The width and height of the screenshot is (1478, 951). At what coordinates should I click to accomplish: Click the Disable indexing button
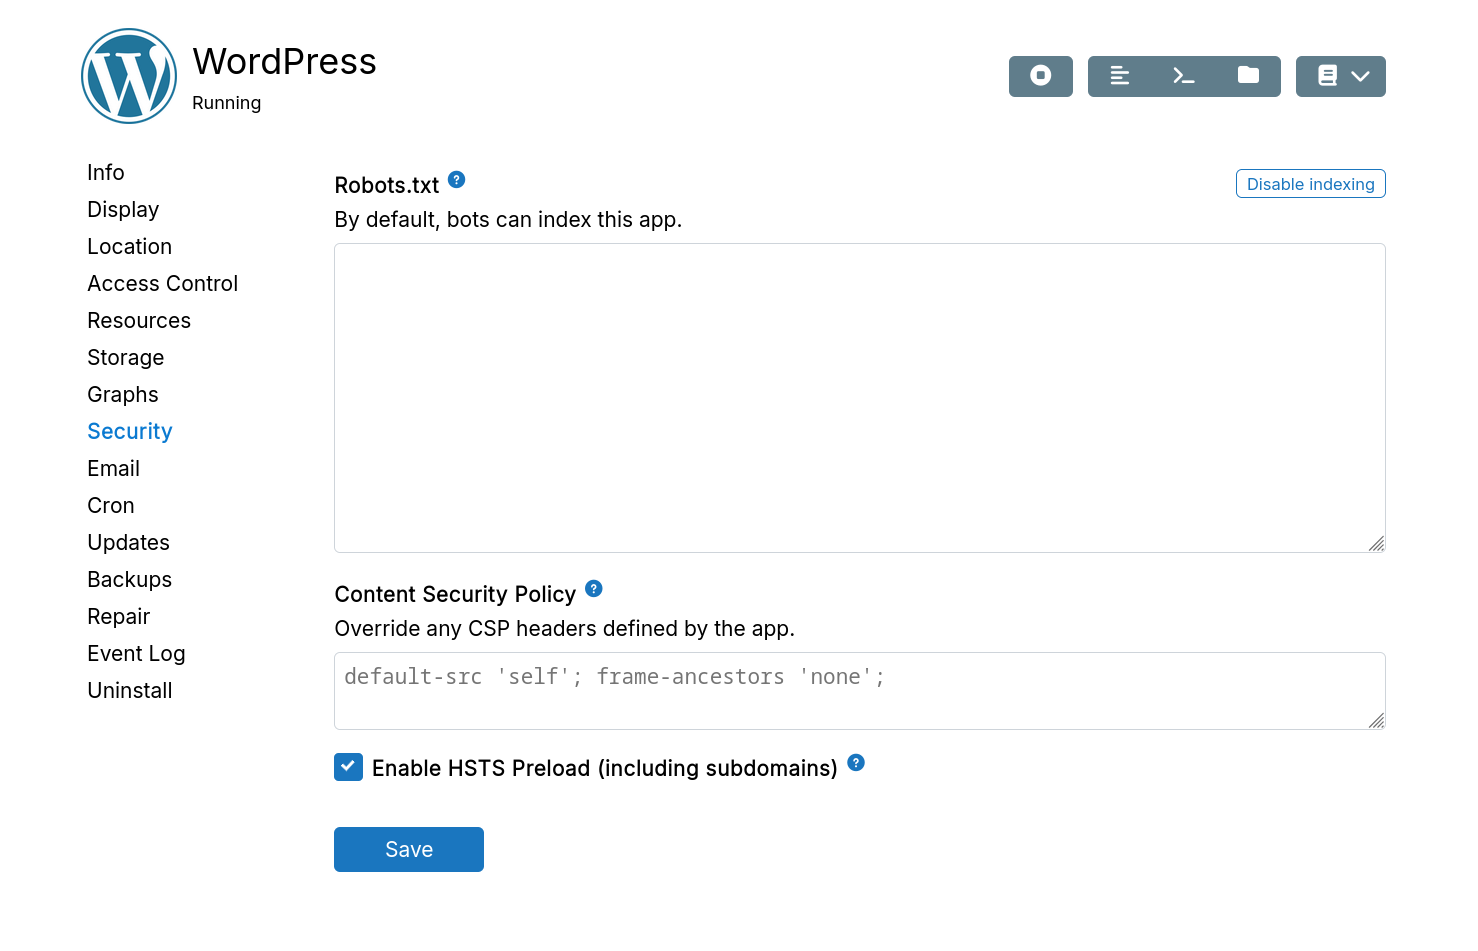tap(1310, 183)
